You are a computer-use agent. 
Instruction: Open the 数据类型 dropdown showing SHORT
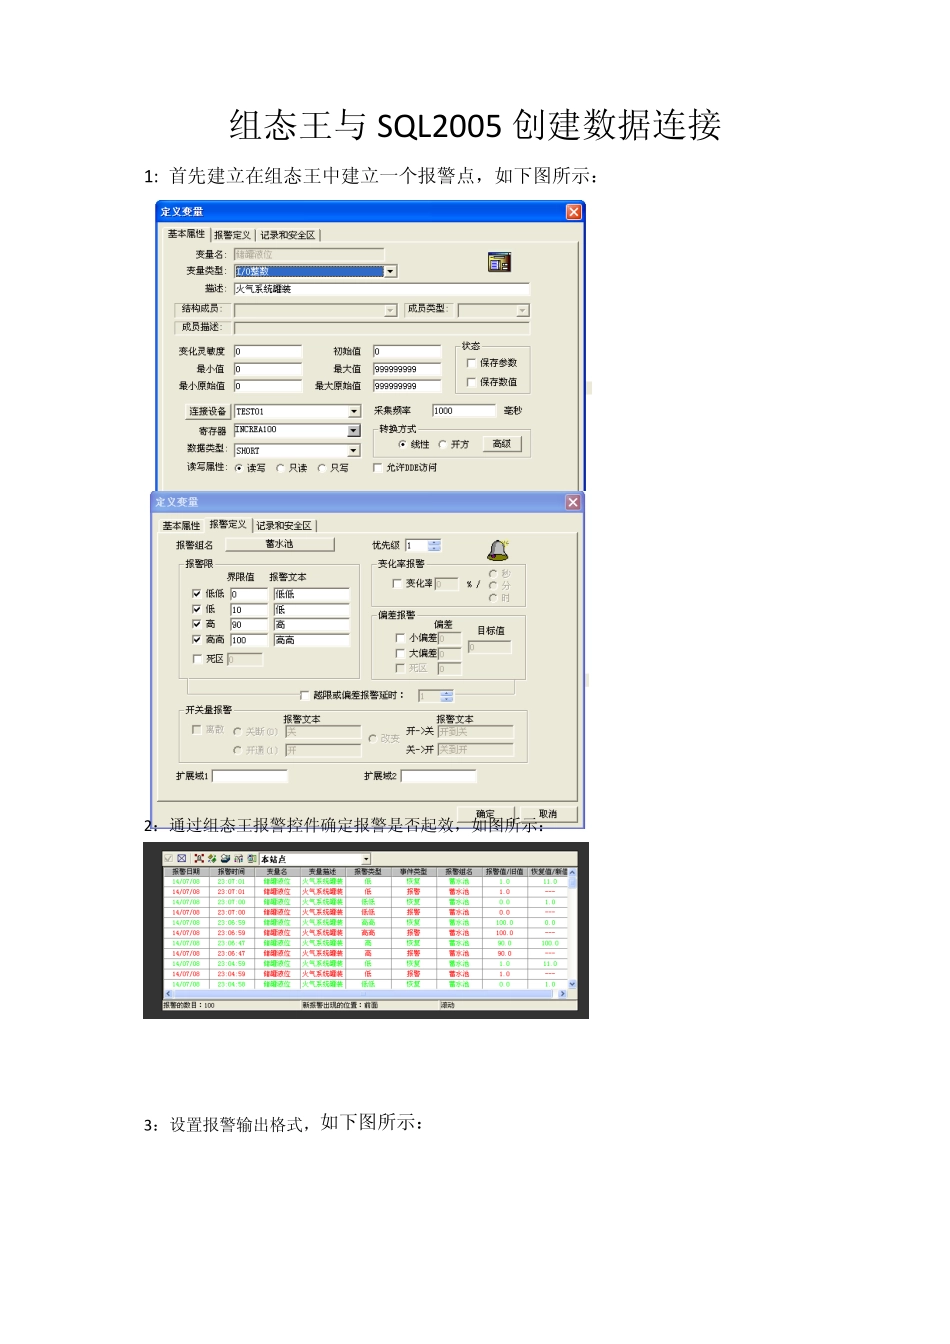(354, 451)
